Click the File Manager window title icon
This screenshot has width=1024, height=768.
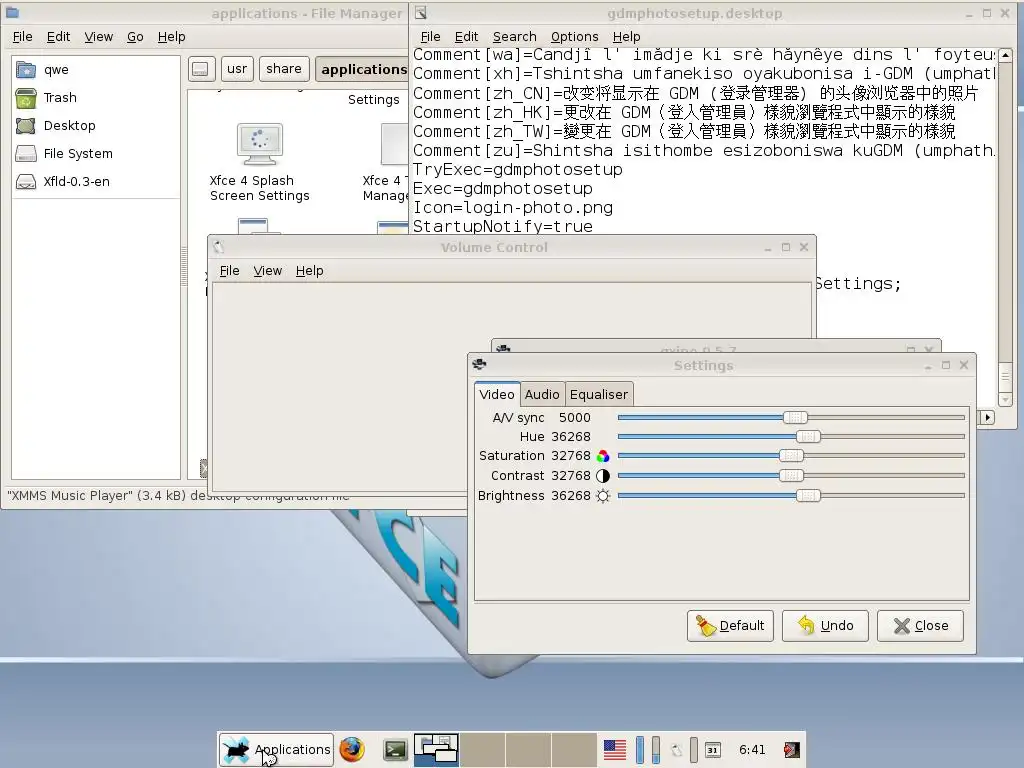pos(12,12)
